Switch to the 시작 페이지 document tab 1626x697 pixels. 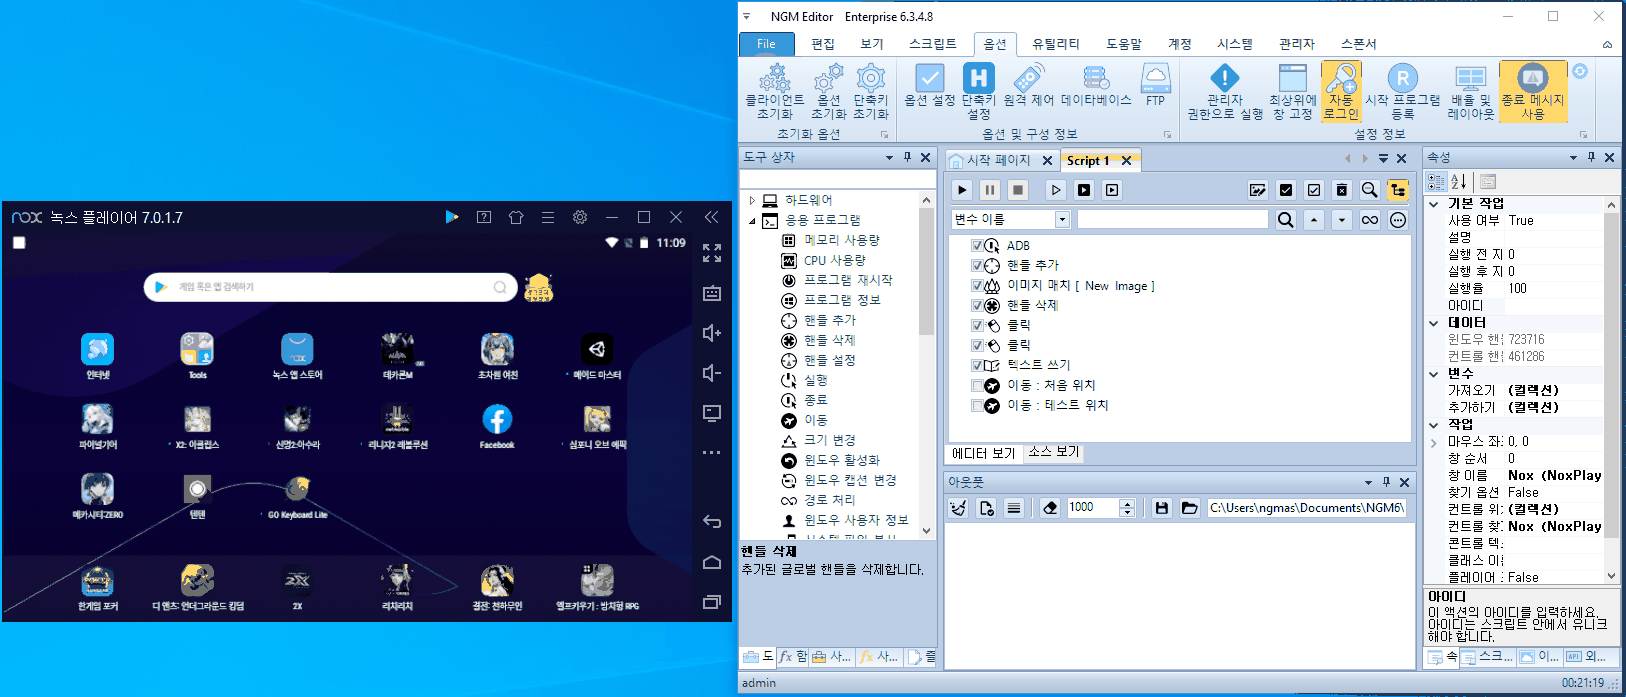pos(998,160)
